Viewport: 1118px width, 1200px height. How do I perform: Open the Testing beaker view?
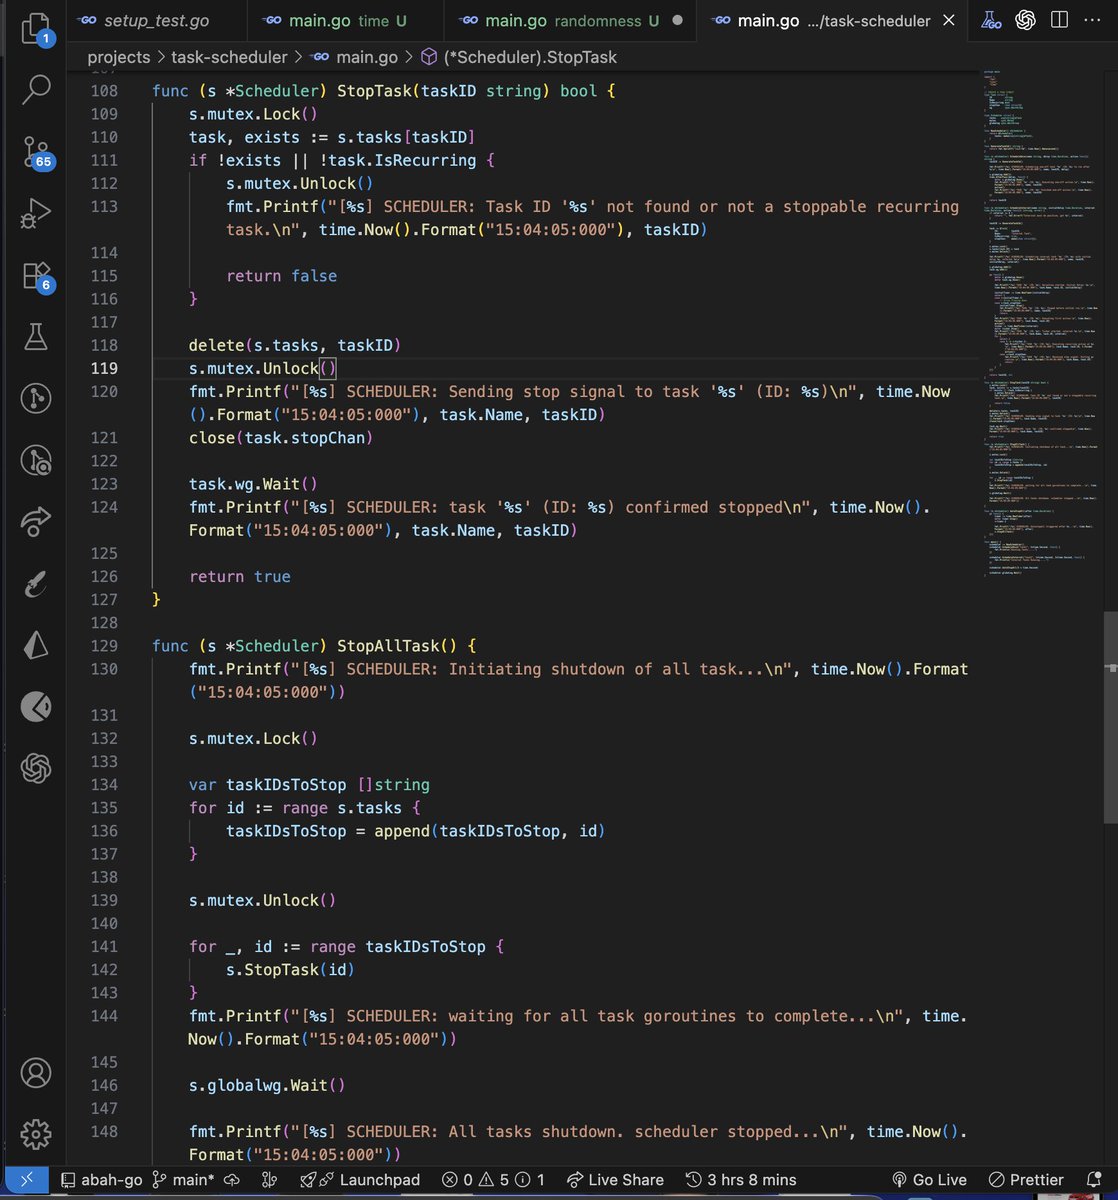point(36,337)
